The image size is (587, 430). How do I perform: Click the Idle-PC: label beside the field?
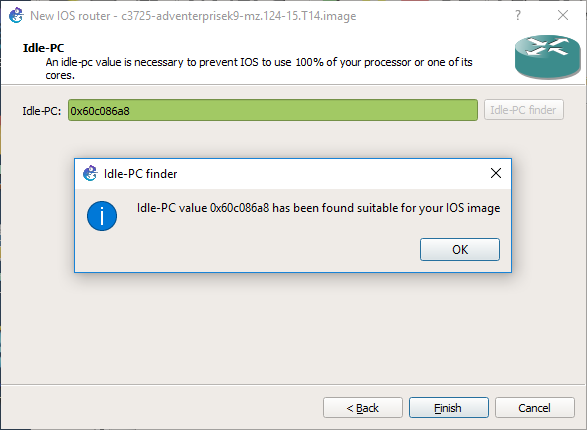[42, 111]
